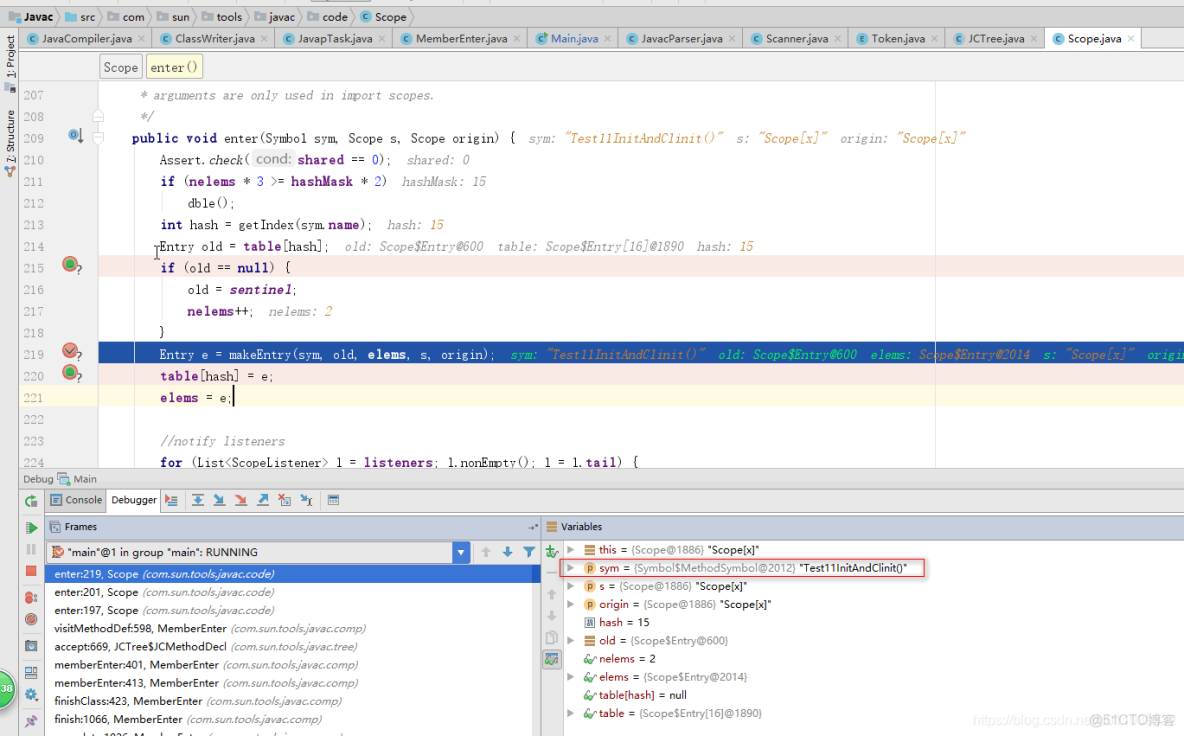Stop the debug session with red square
Viewport: 1184px width, 736px height.
(31, 571)
